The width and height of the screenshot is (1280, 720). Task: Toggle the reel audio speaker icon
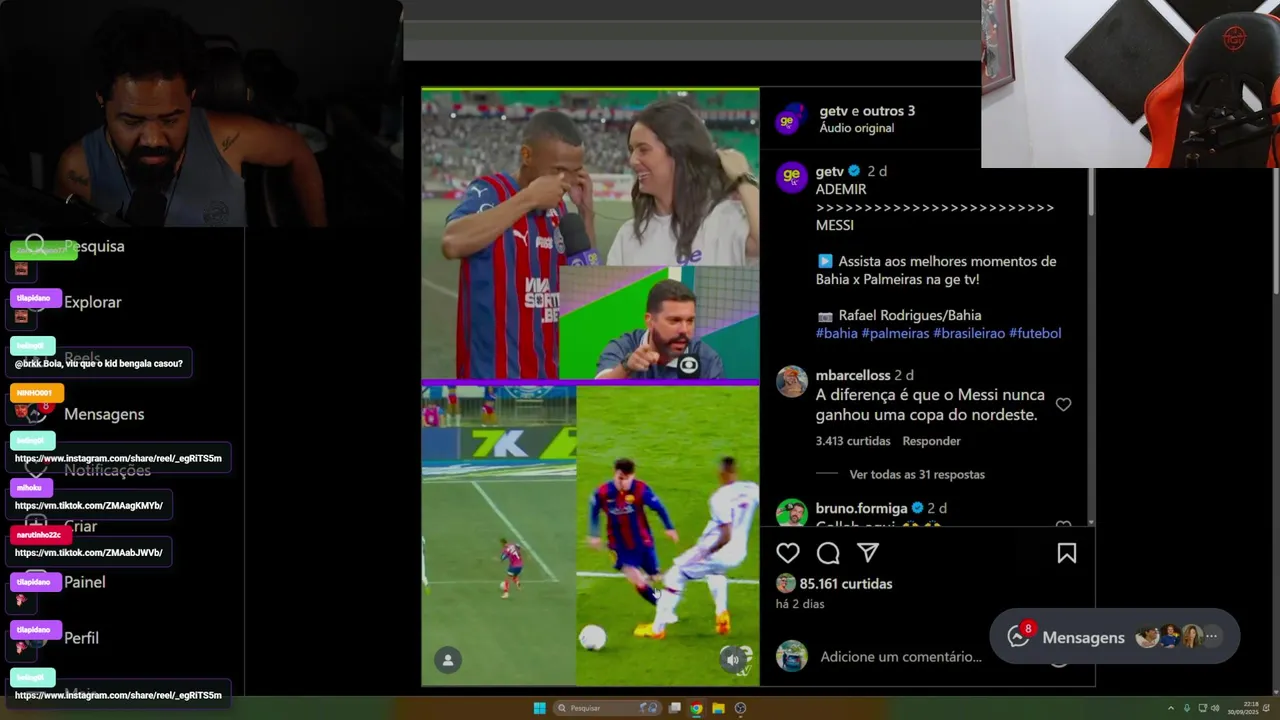[x=733, y=659]
